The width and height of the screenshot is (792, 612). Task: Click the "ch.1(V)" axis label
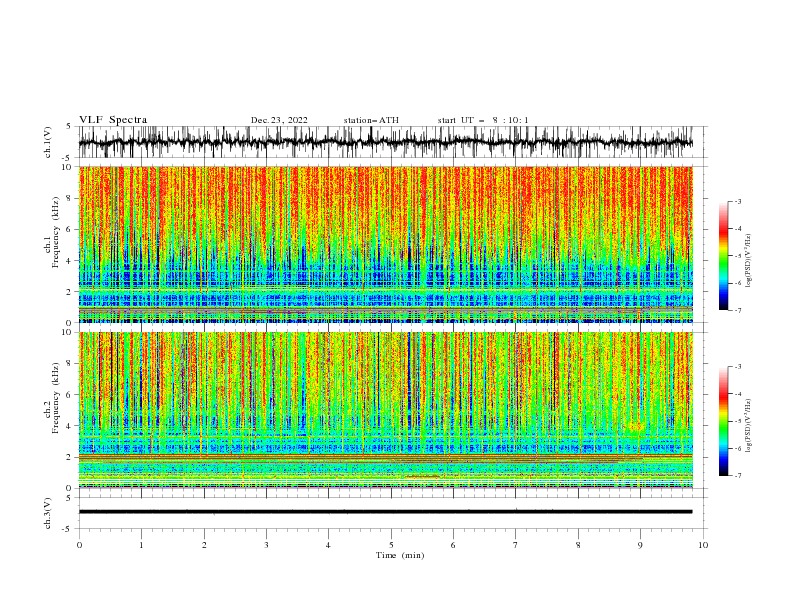point(48,142)
